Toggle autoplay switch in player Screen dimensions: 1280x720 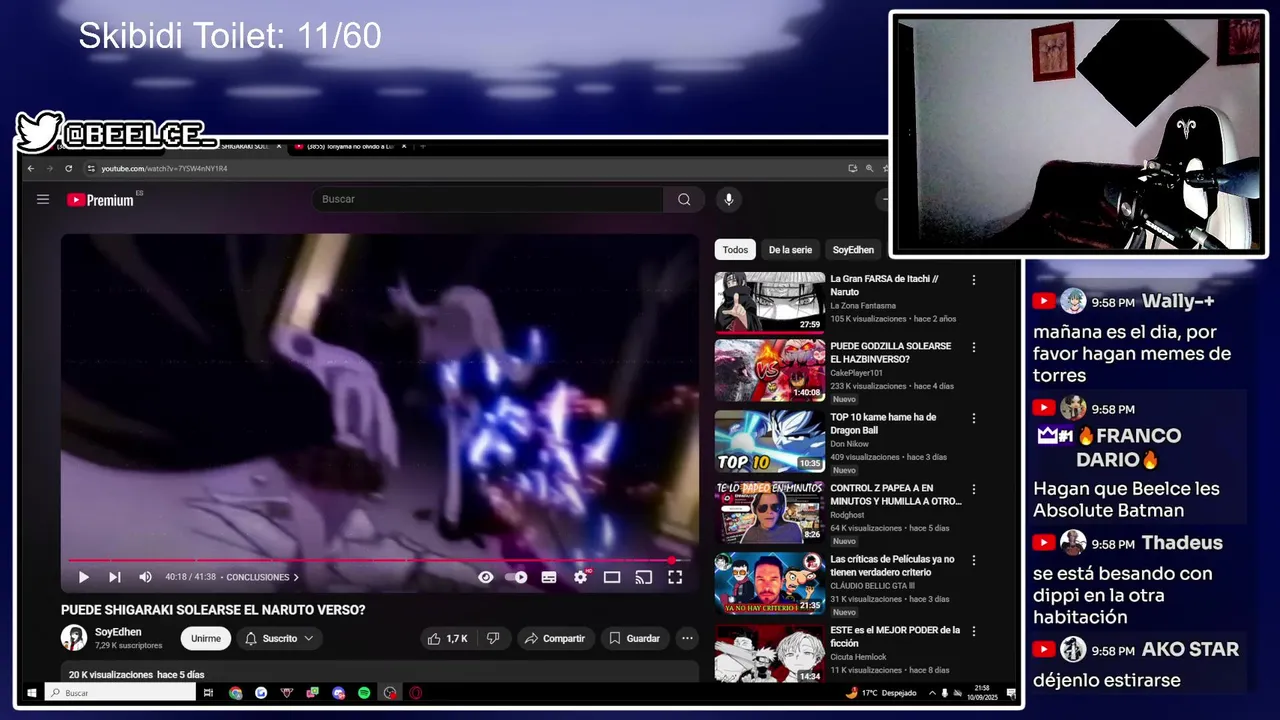coord(516,577)
